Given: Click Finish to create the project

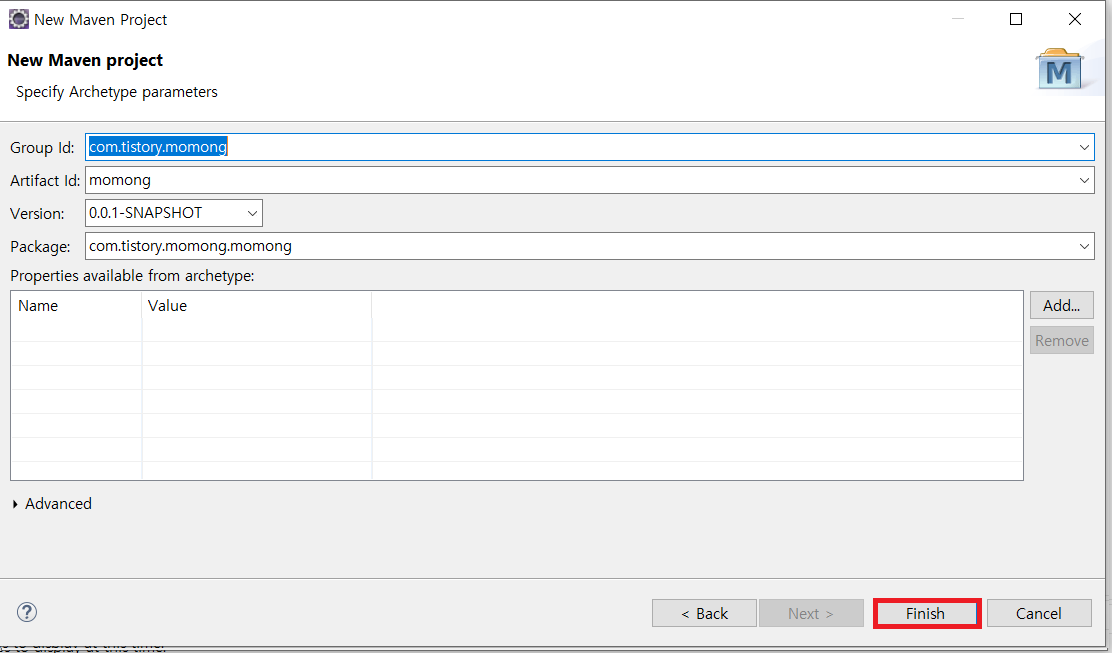Looking at the screenshot, I should click(x=927, y=613).
